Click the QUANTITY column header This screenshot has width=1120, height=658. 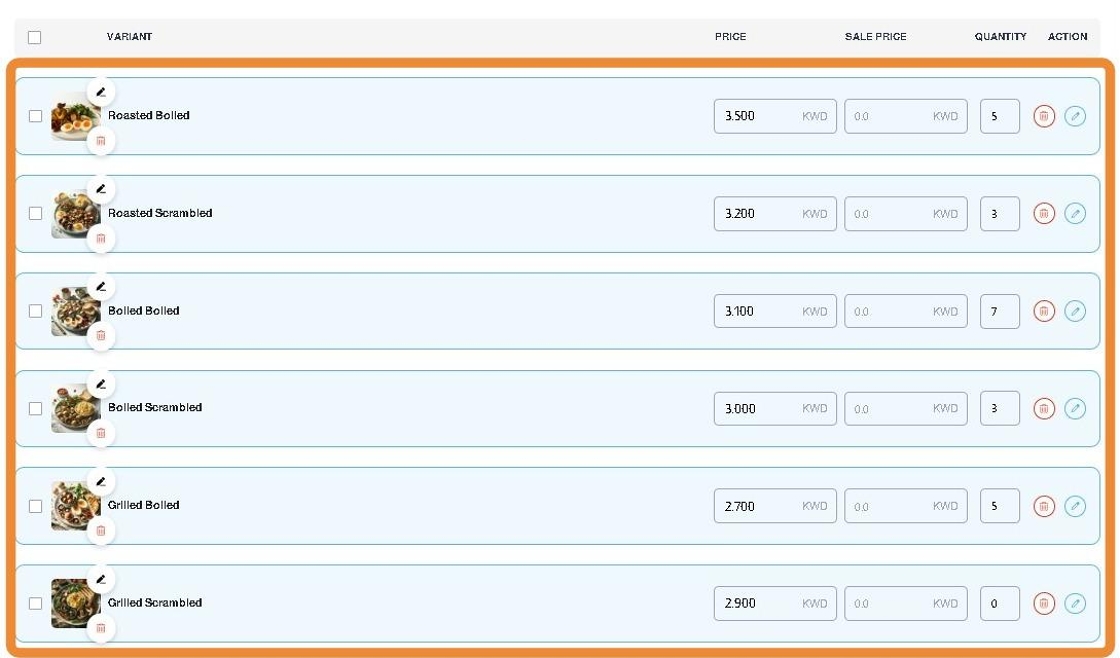coord(1000,36)
